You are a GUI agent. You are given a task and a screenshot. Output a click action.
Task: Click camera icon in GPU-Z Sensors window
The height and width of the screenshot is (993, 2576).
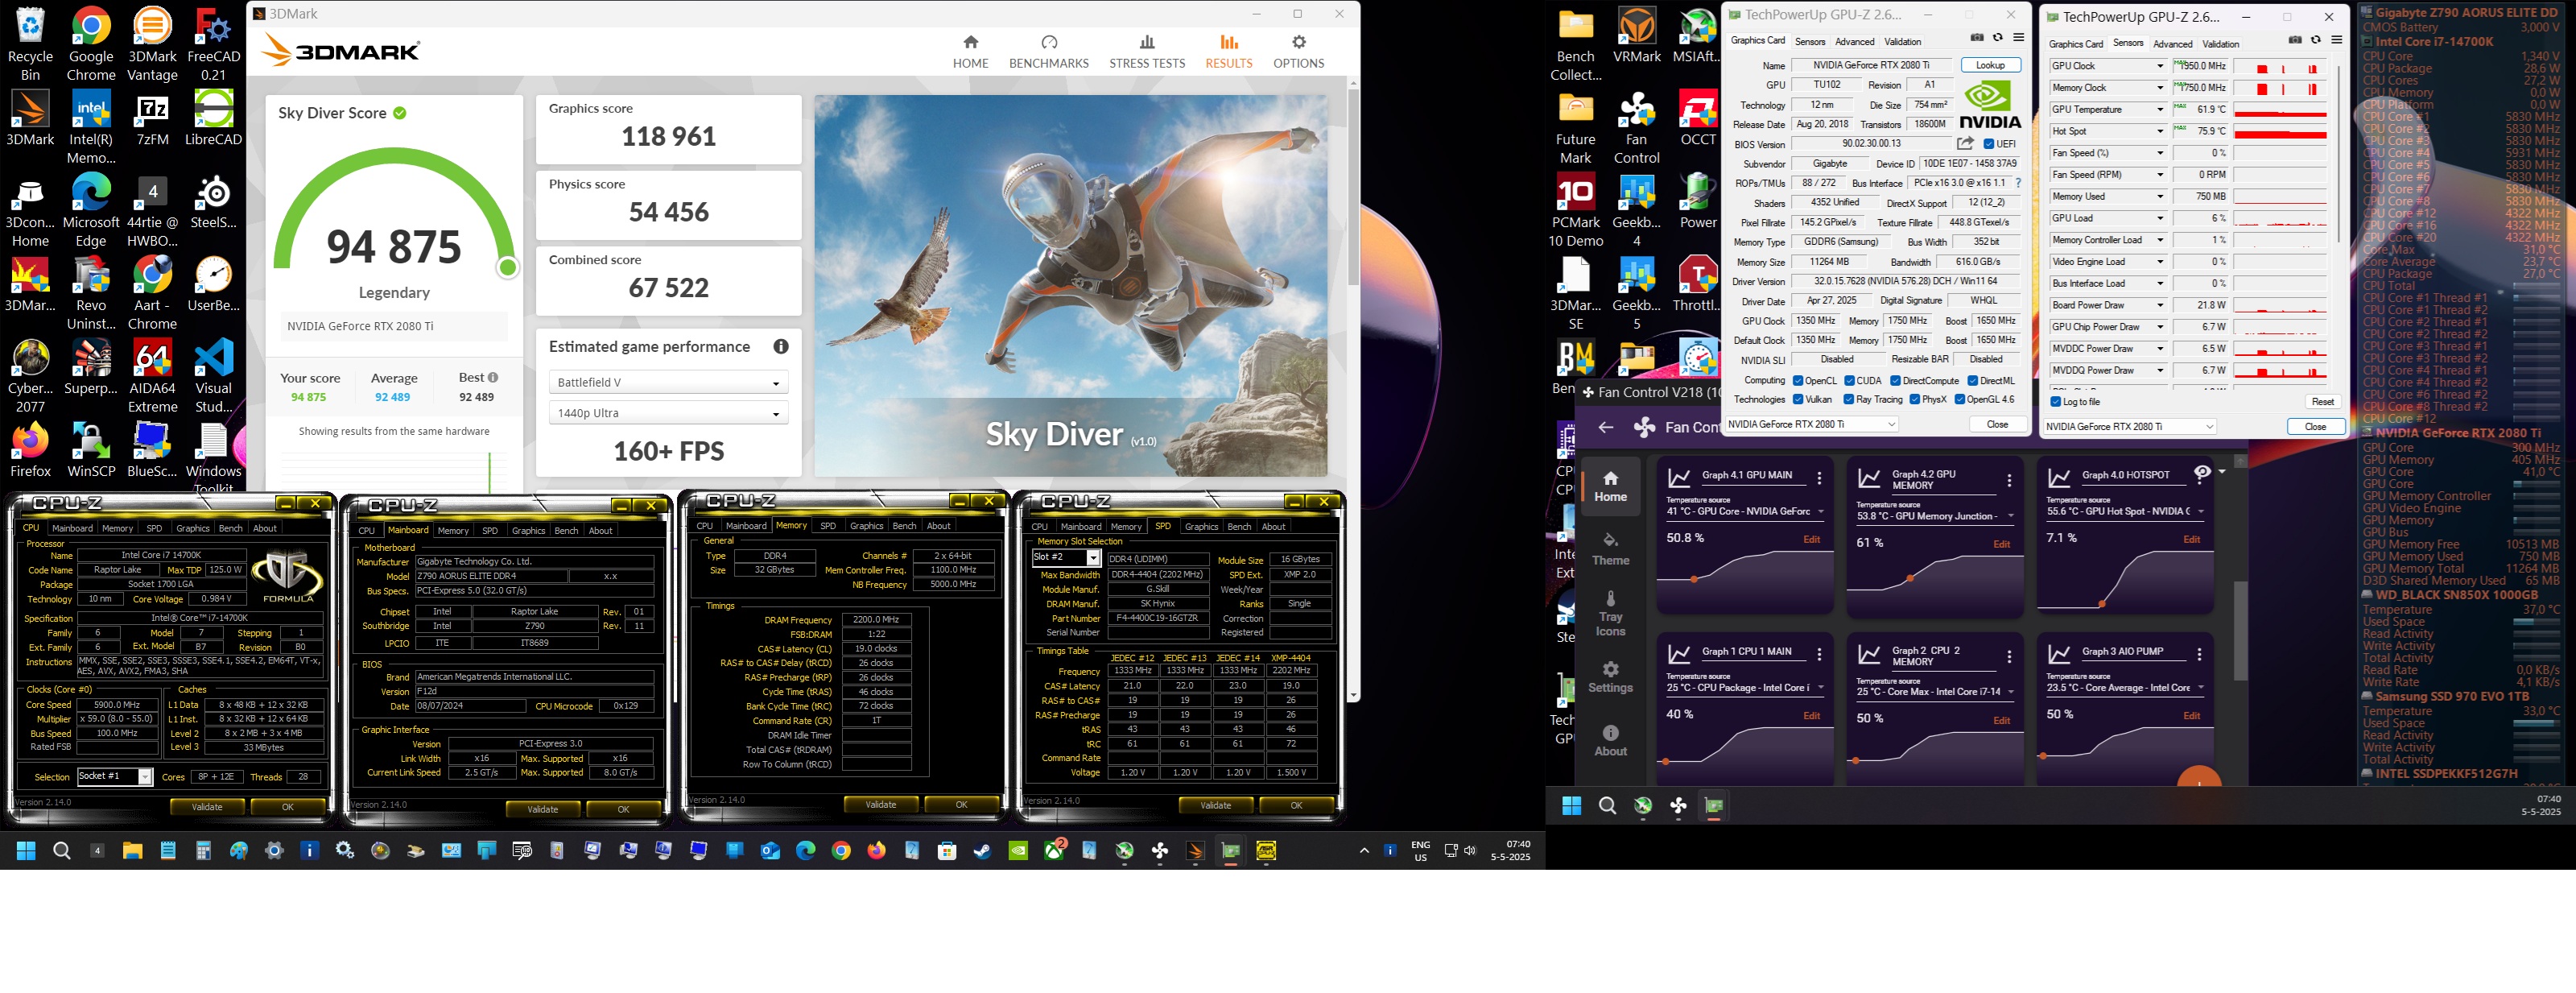[2295, 40]
